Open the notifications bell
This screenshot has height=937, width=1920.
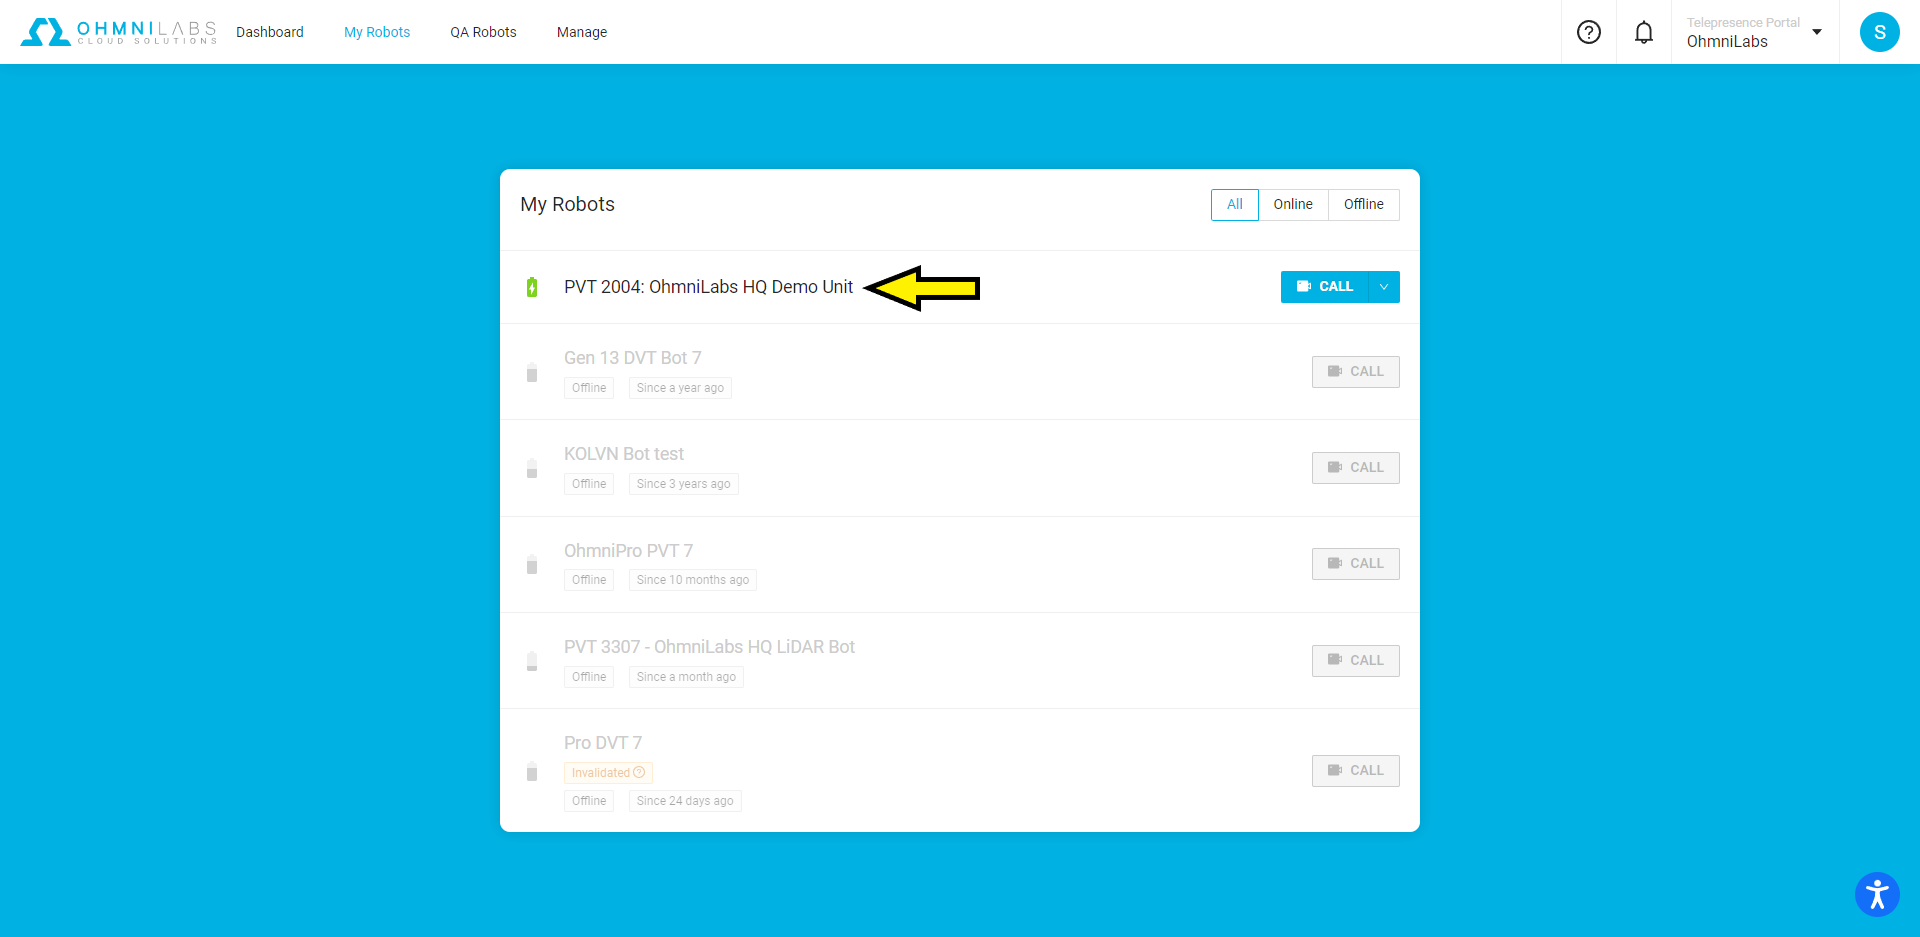[1644, 32]
